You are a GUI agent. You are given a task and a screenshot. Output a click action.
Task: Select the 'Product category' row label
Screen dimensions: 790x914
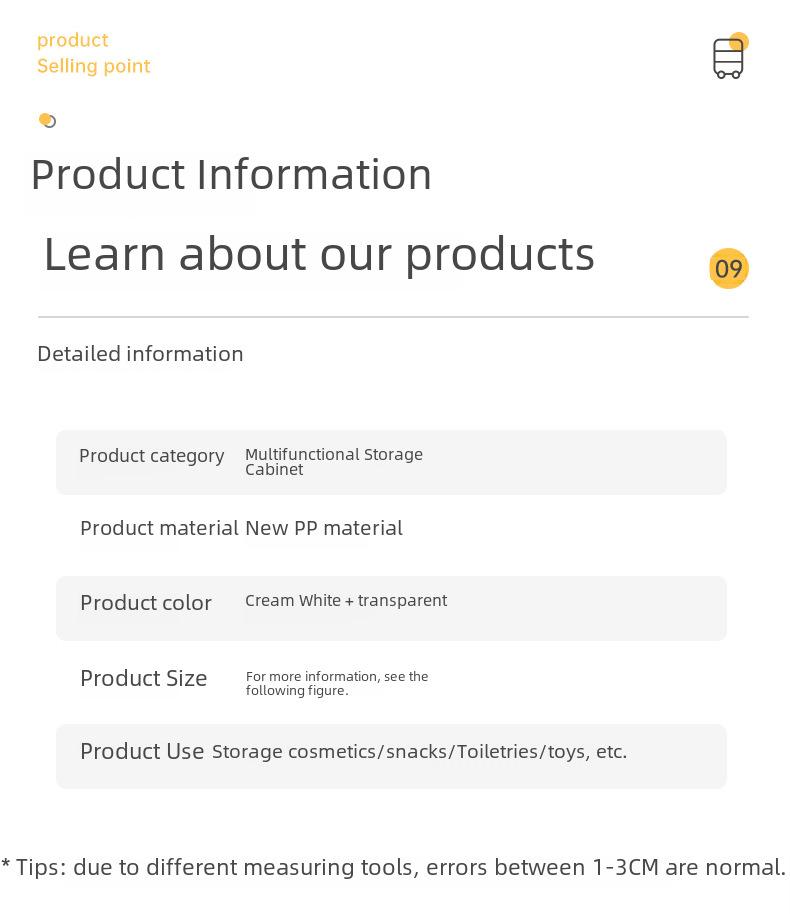(152, 456)
